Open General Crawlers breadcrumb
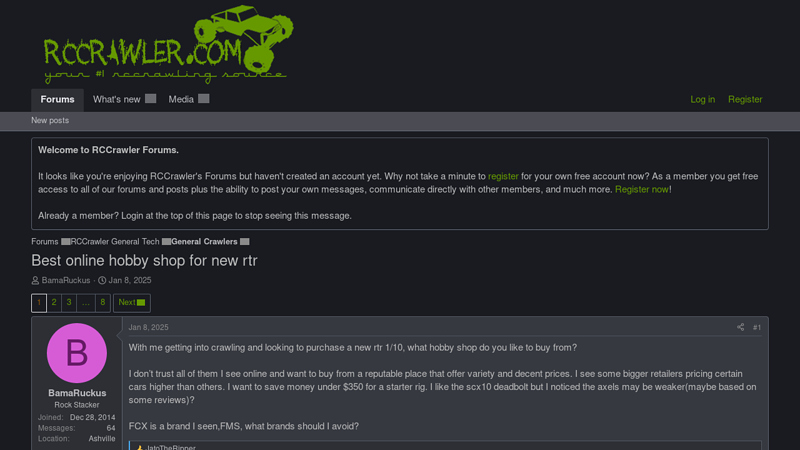The width and height of the screenshot is (800, 450). tap(204, 242)
